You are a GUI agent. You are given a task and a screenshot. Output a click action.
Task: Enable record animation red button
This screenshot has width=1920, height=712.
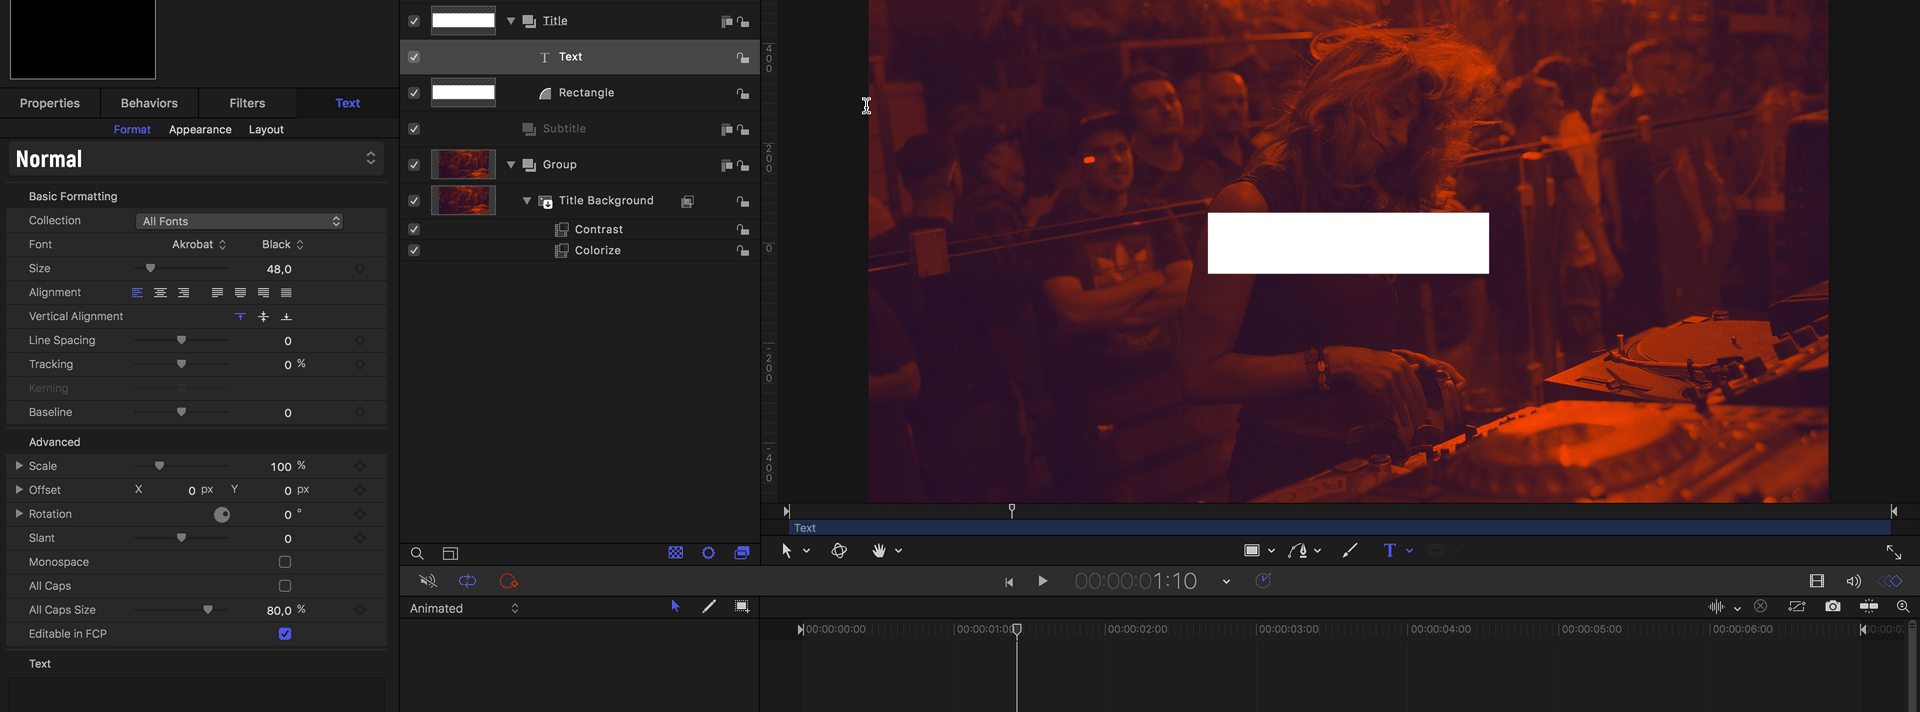click(x=508, y=581)
